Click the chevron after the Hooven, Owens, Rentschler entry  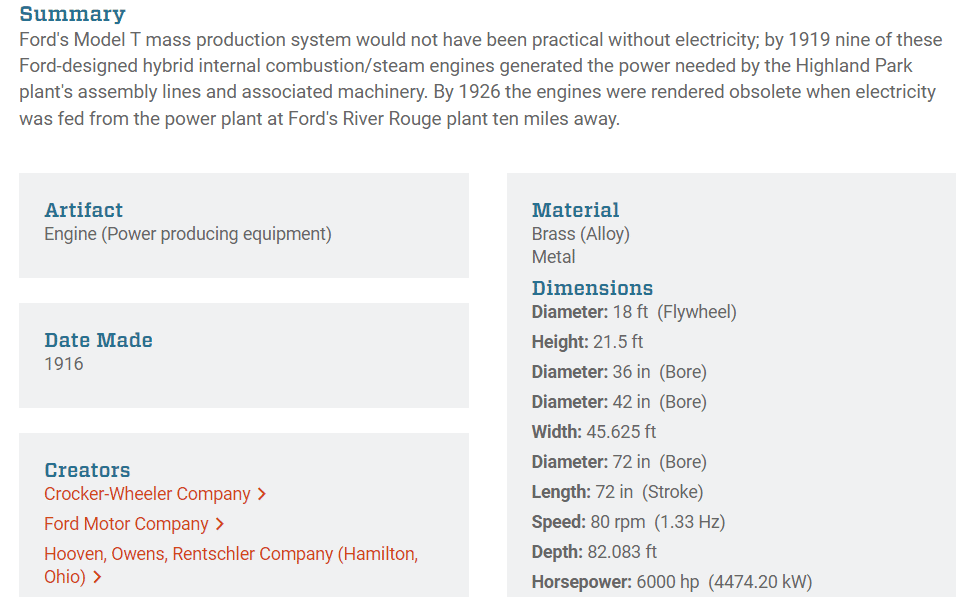(x=99, y=577)
